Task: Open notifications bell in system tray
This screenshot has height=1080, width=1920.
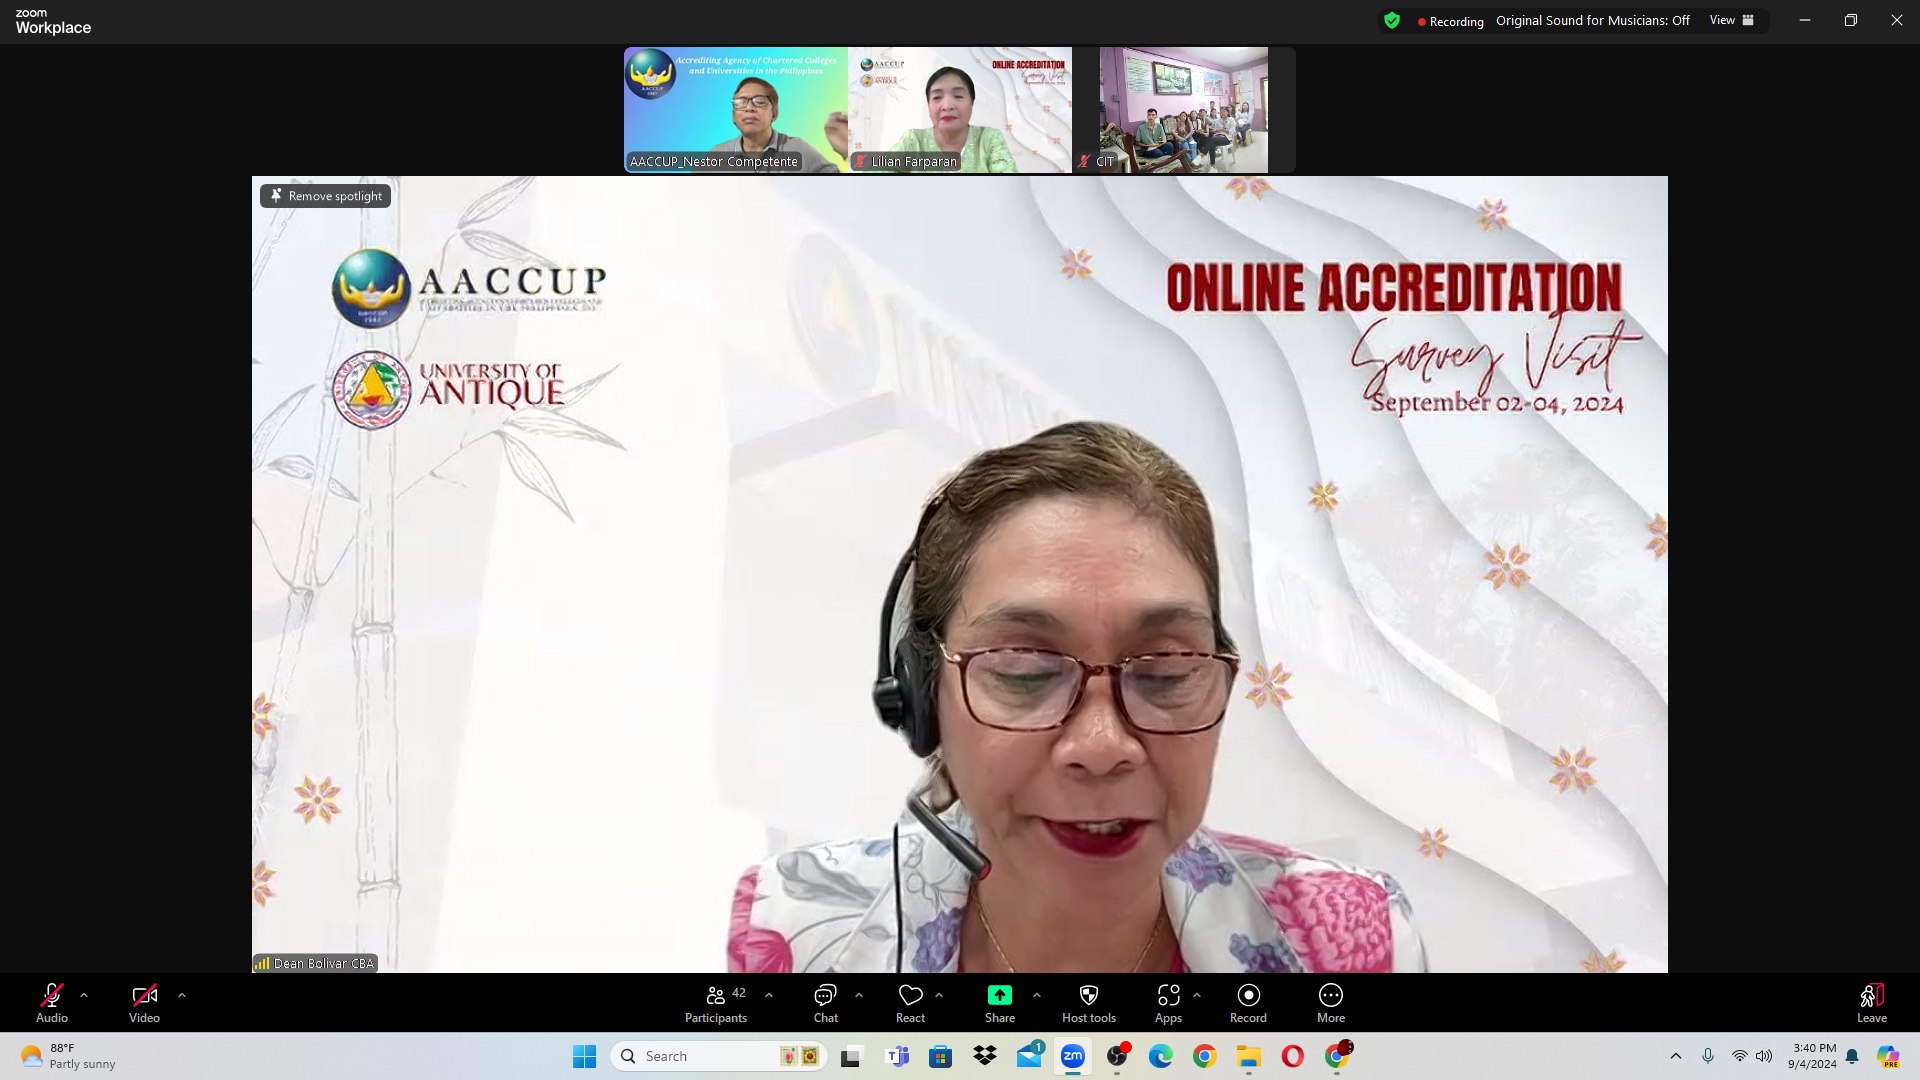Action: (1852, 1056)
